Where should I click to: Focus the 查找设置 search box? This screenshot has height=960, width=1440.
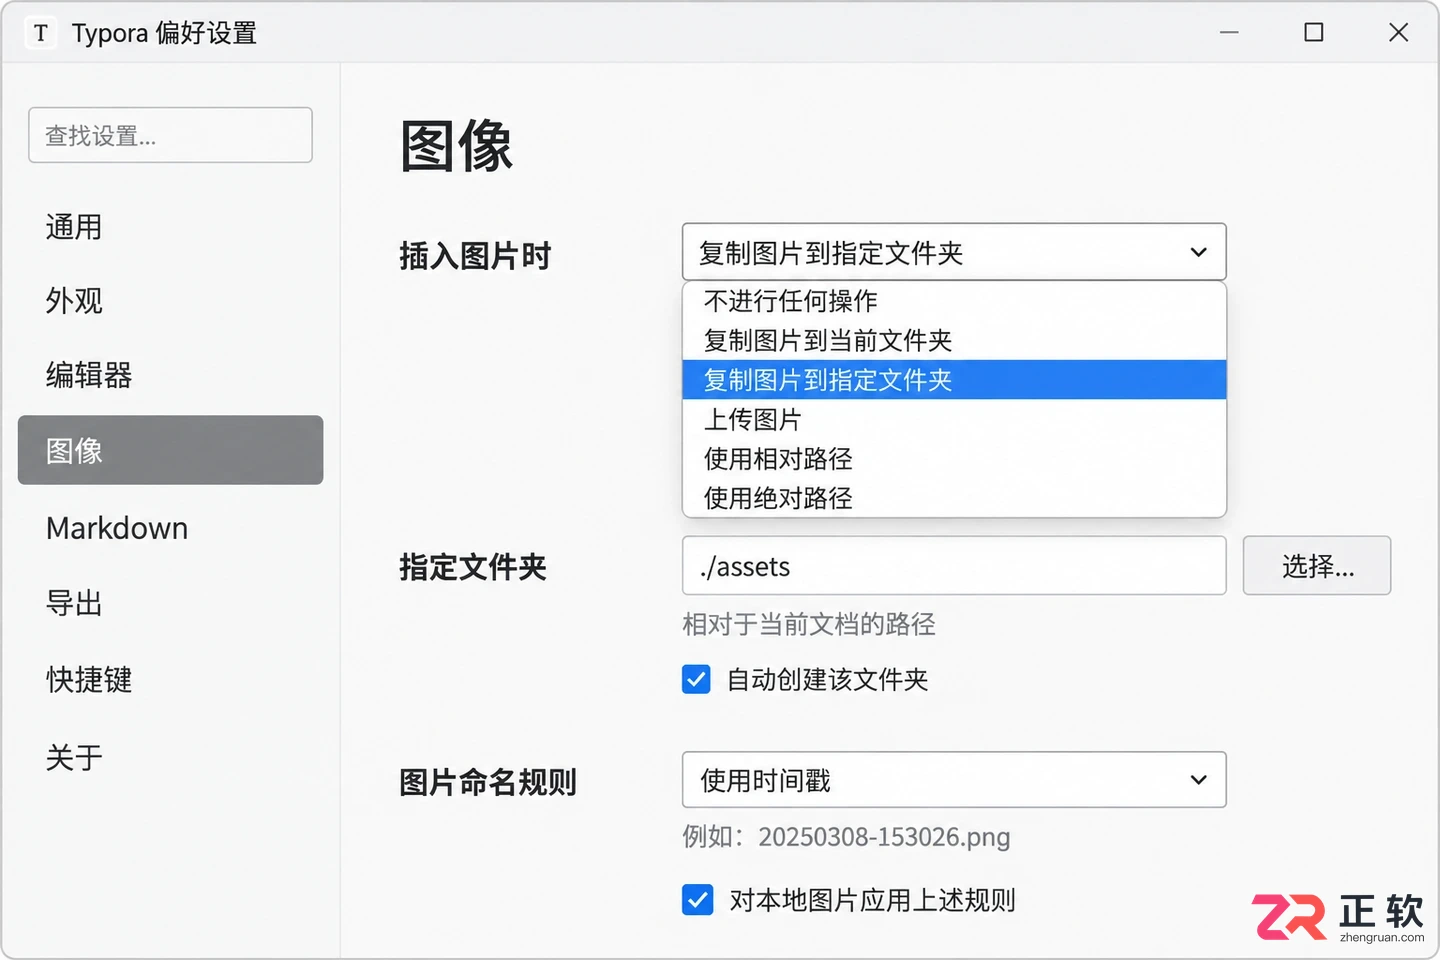pyautogui.click(x=170, y=135)
